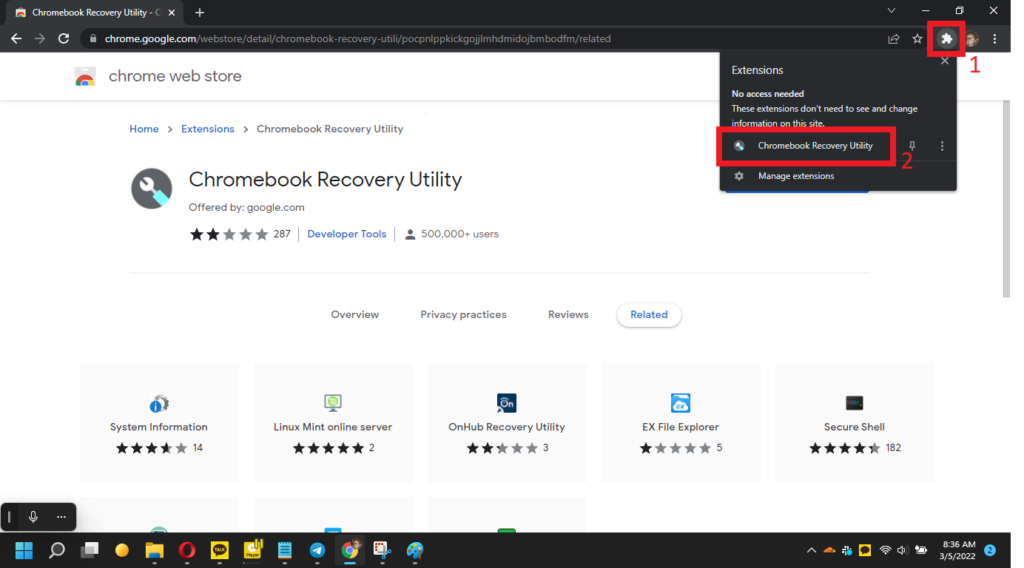Image resolution: width=1024 pixels, height=568 pixels.
Task: Switch to the Overview tab
Action: pyautogui.click(x=355, y=315)
